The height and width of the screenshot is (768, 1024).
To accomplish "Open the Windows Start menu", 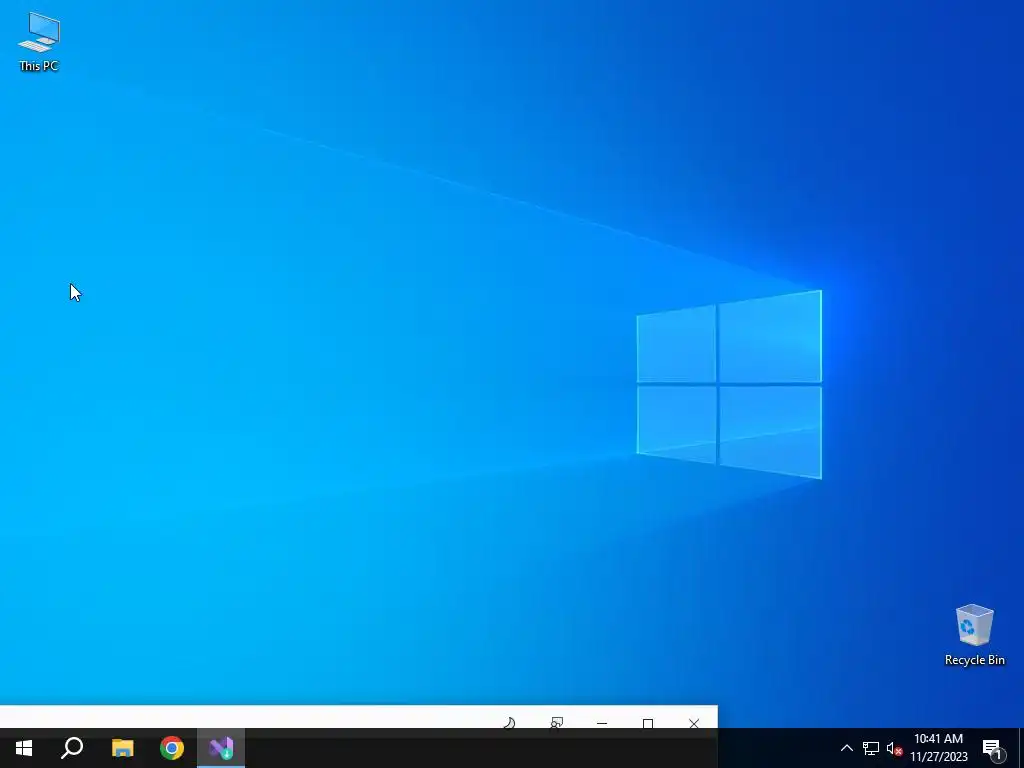I will coord(24,748).
